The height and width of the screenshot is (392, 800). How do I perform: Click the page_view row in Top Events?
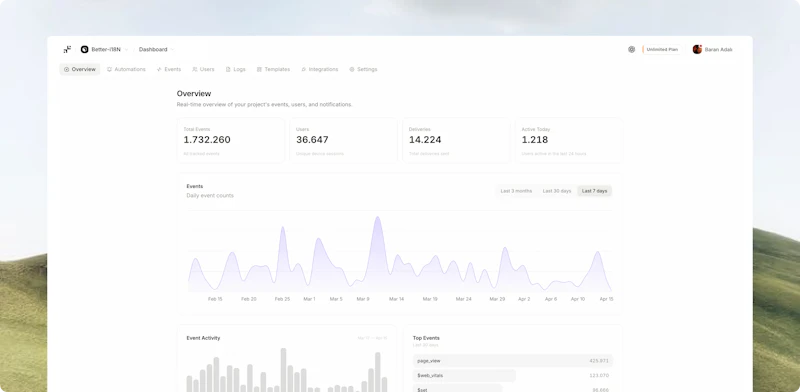tap(513, 361)
